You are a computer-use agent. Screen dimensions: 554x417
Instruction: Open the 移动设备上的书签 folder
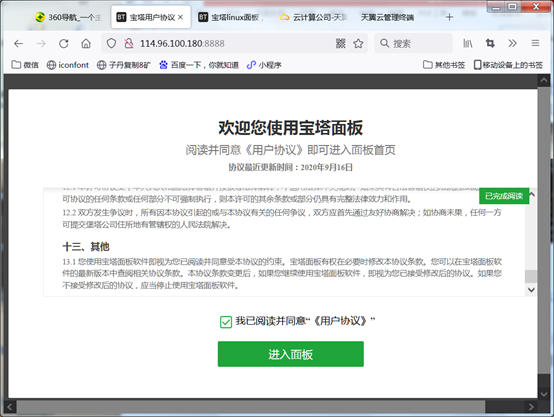(x=508, y=65)
